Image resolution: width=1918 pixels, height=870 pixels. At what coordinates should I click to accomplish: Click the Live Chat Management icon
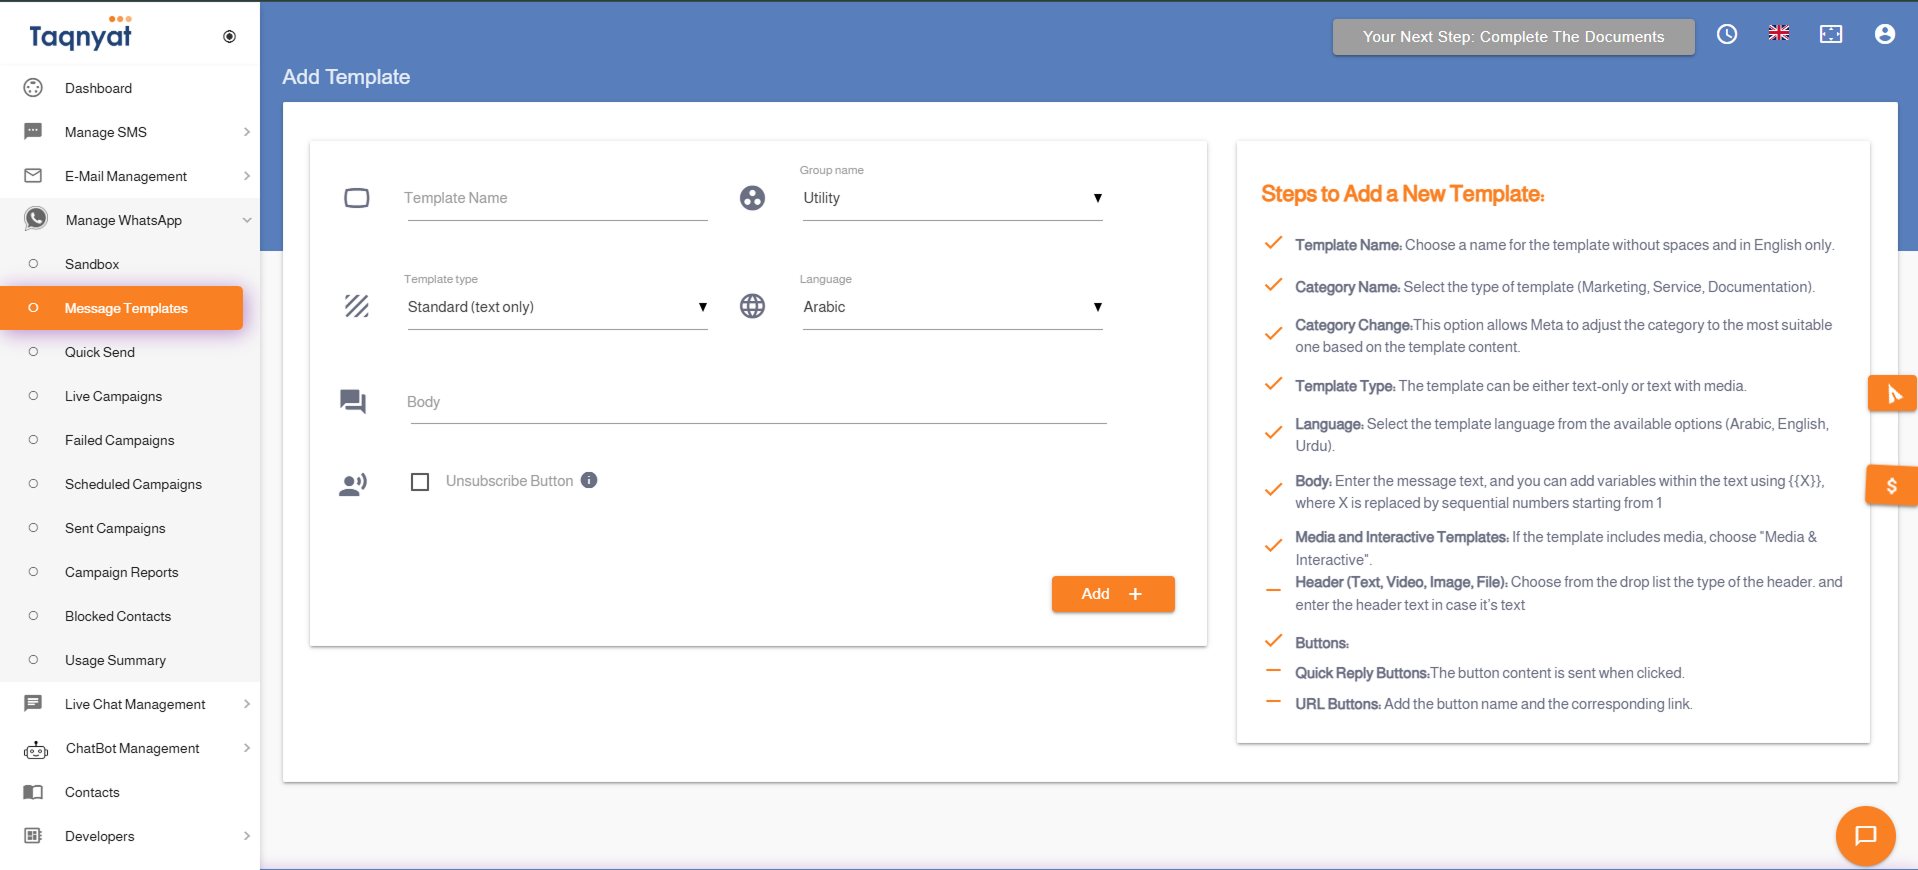coord(33,703)
